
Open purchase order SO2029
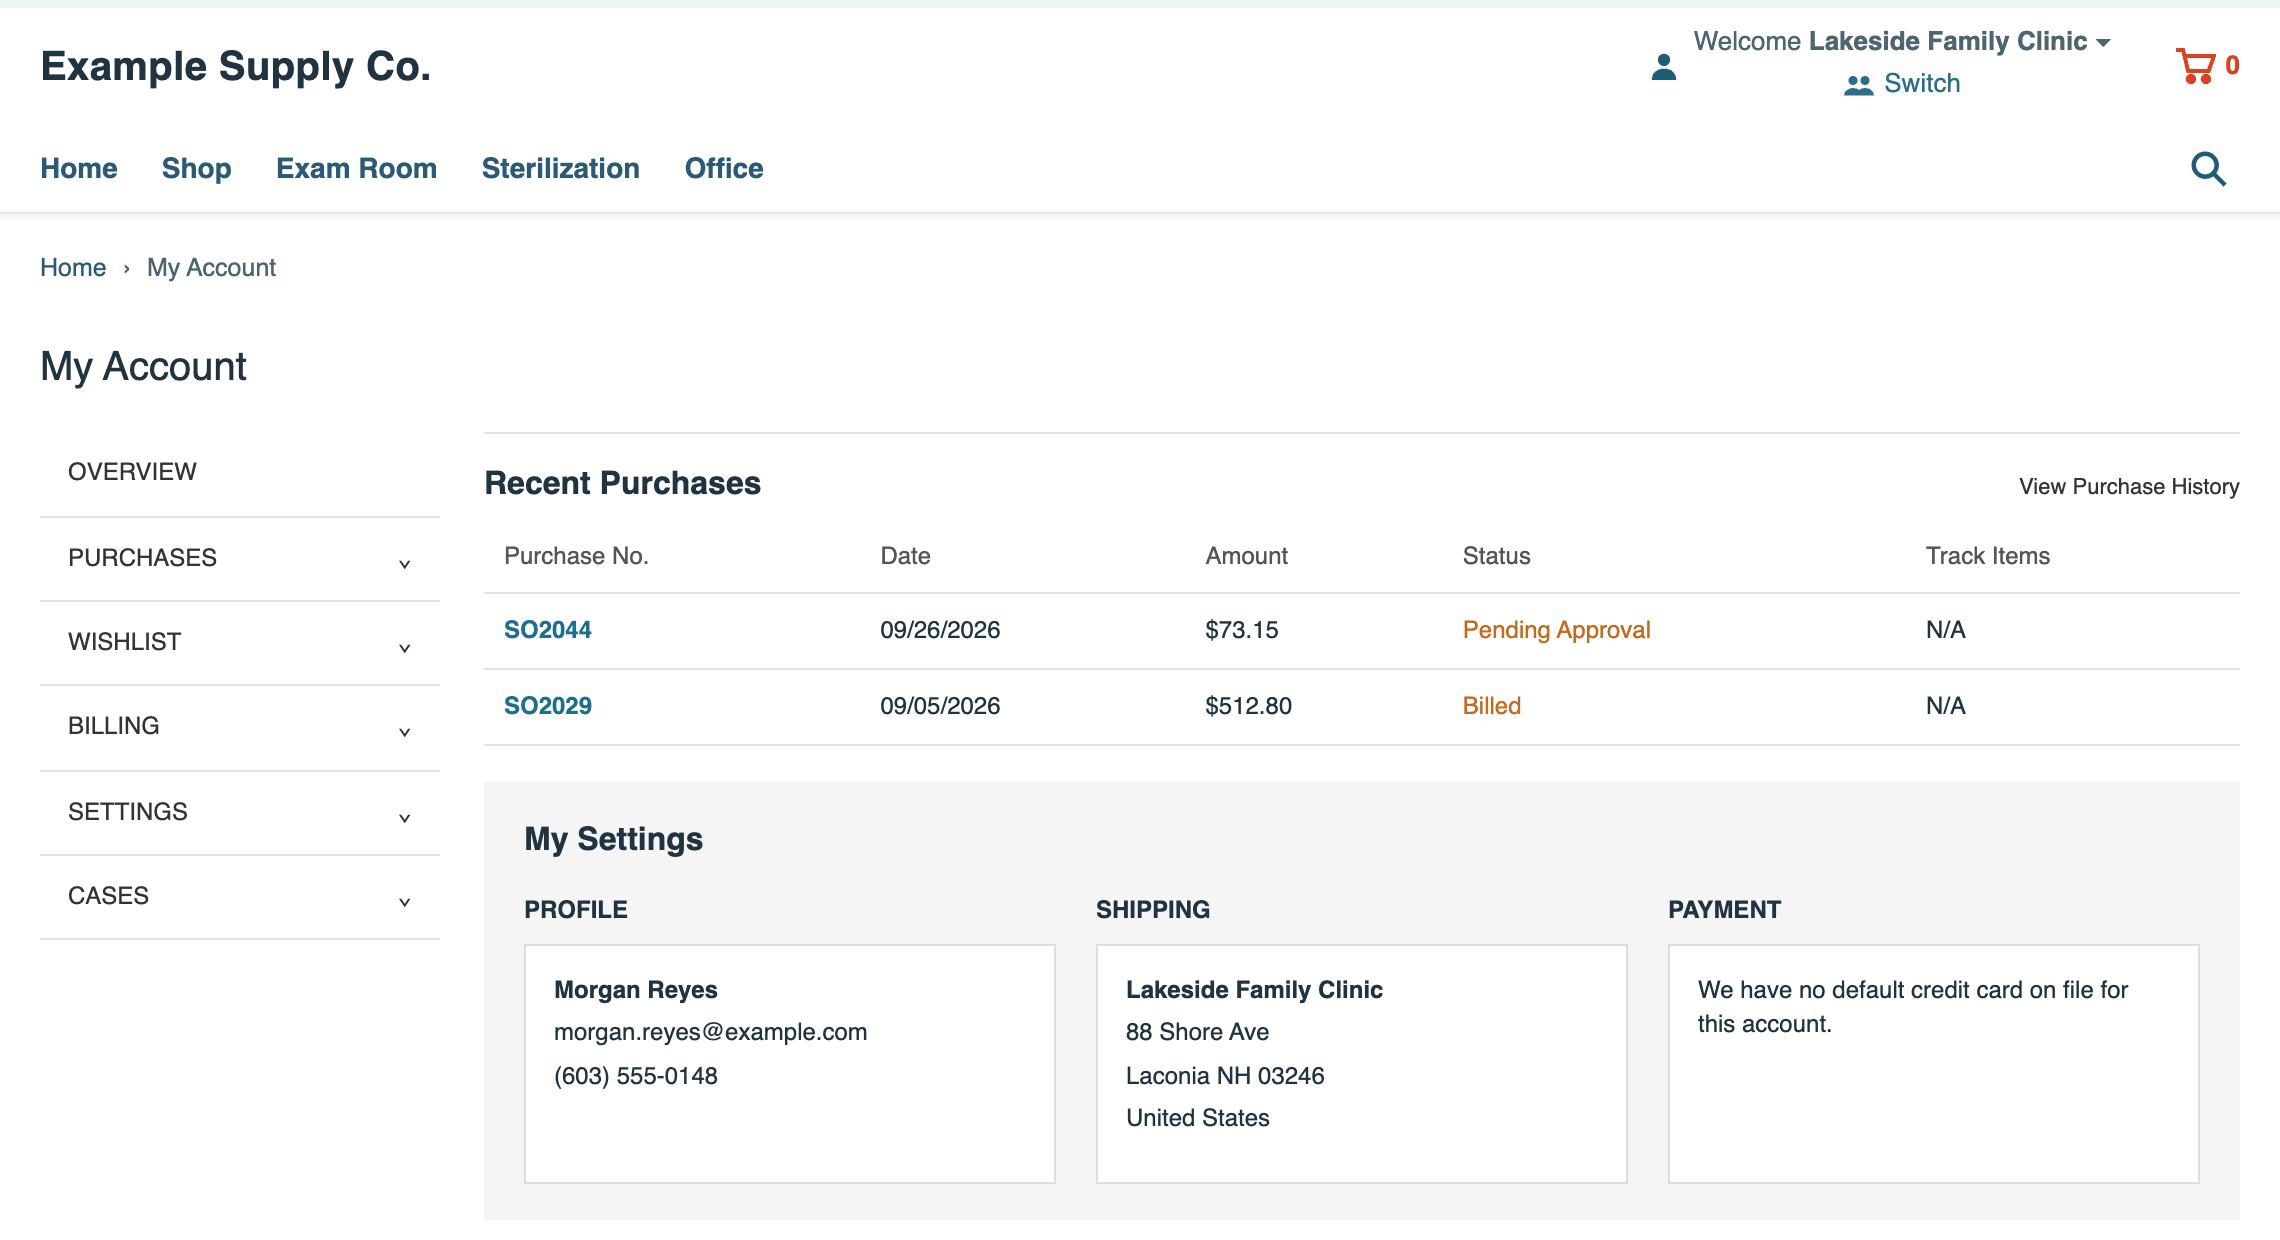[548, 706]
